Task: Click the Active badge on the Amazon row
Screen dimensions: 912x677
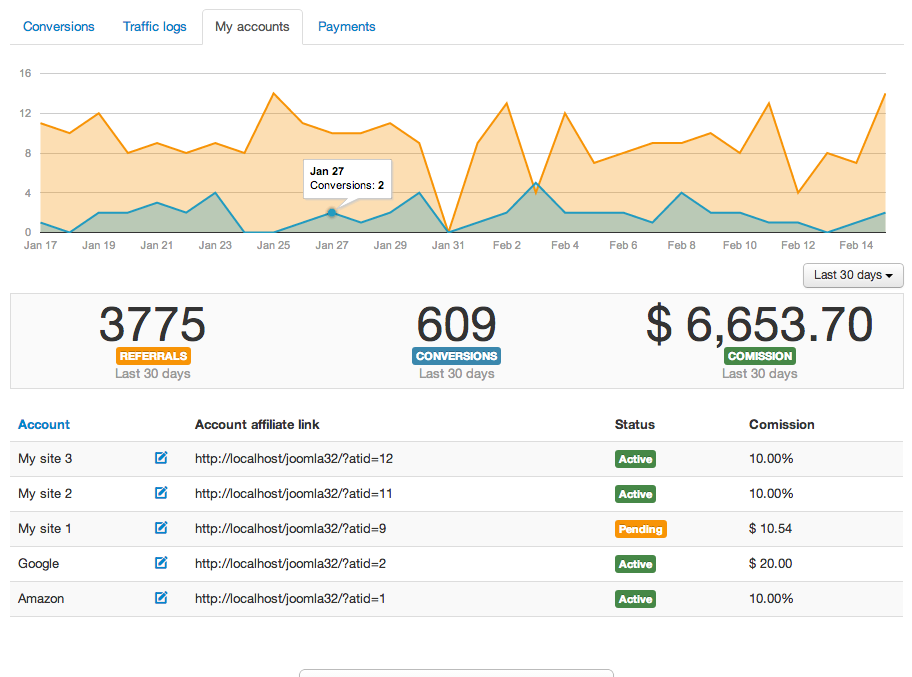Action: (x=635, y=598)
